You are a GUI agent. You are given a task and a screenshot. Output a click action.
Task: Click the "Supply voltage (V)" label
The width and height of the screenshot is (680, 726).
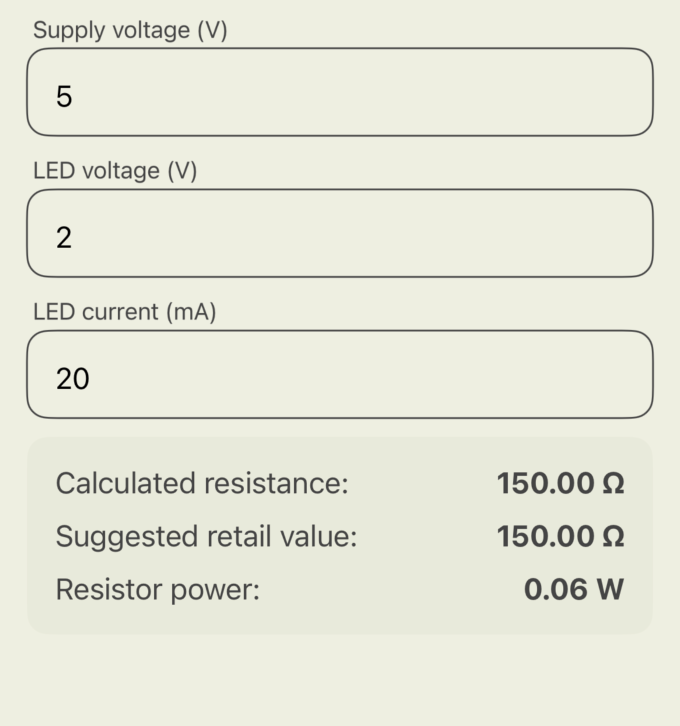(x=130, y=30)
